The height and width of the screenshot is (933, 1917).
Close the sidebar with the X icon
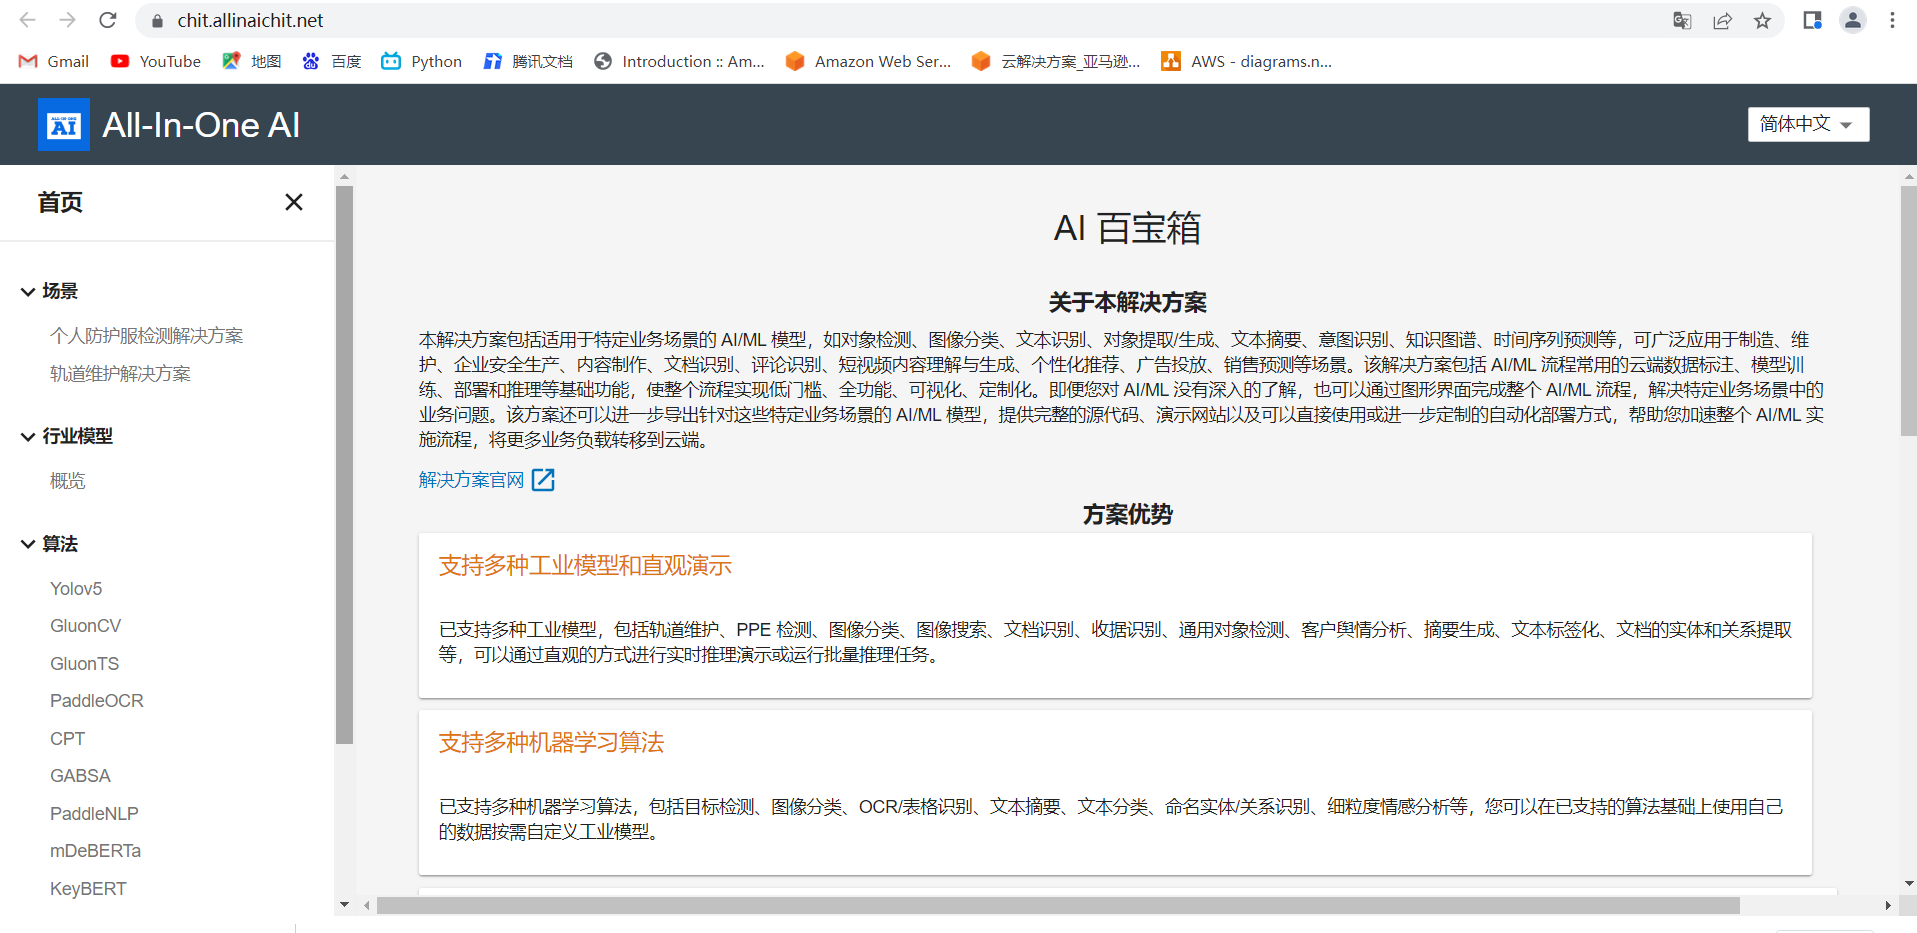tap(293, 202)
